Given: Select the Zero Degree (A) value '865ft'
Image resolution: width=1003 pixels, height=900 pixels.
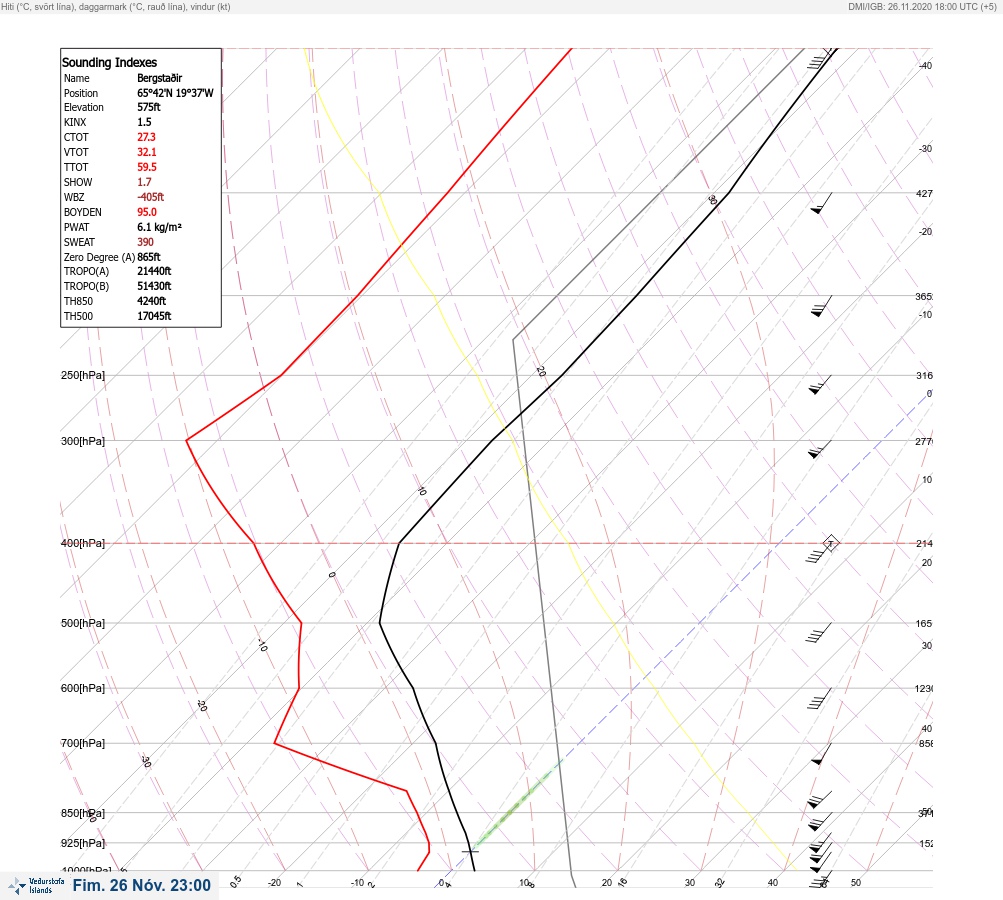Looking at the screenshot, I should click(x=148, y=257).
